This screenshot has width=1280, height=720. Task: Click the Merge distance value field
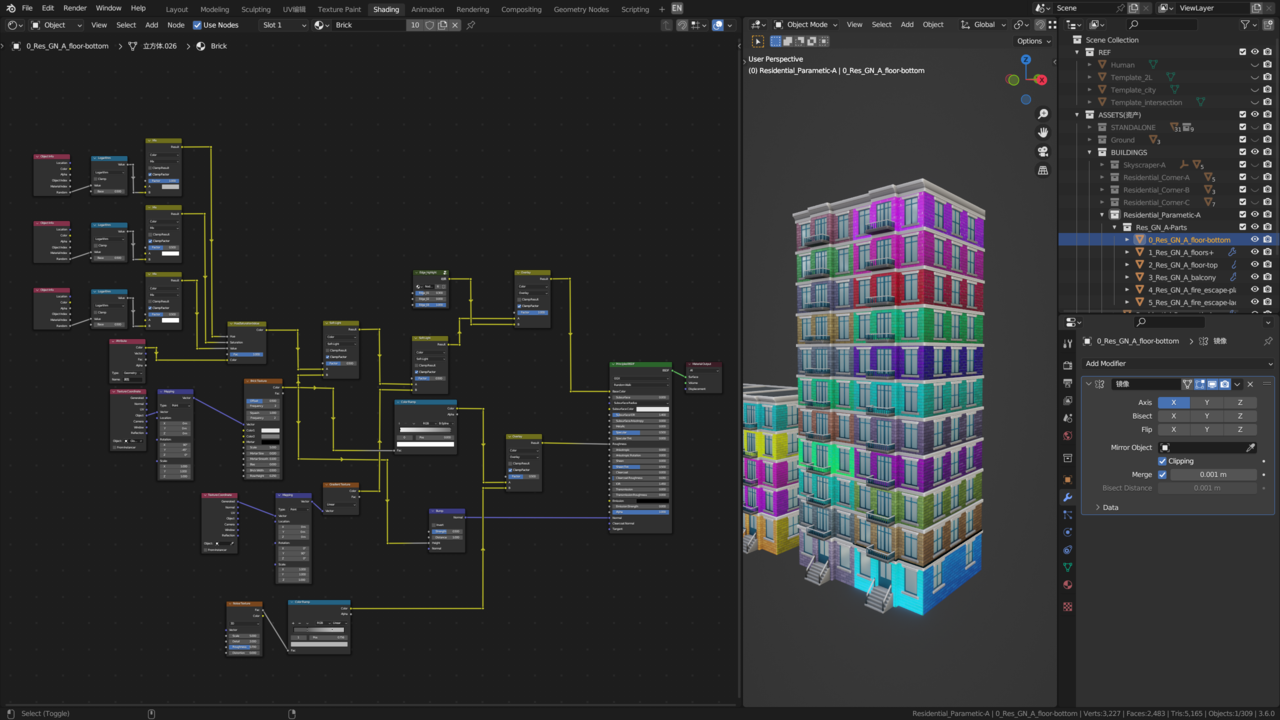point(1213,474)
